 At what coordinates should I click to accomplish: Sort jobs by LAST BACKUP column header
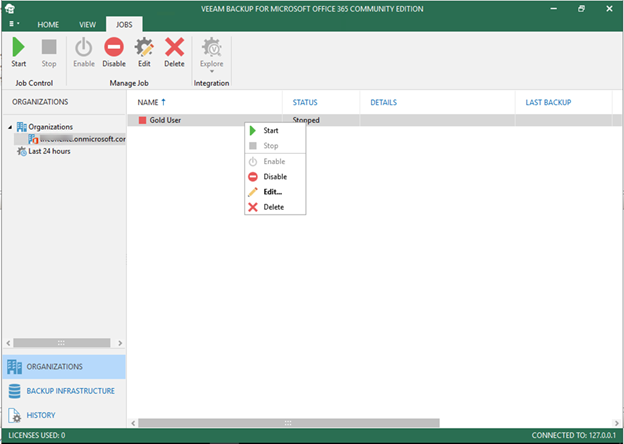pyautogui.click(x=564, y=102)
